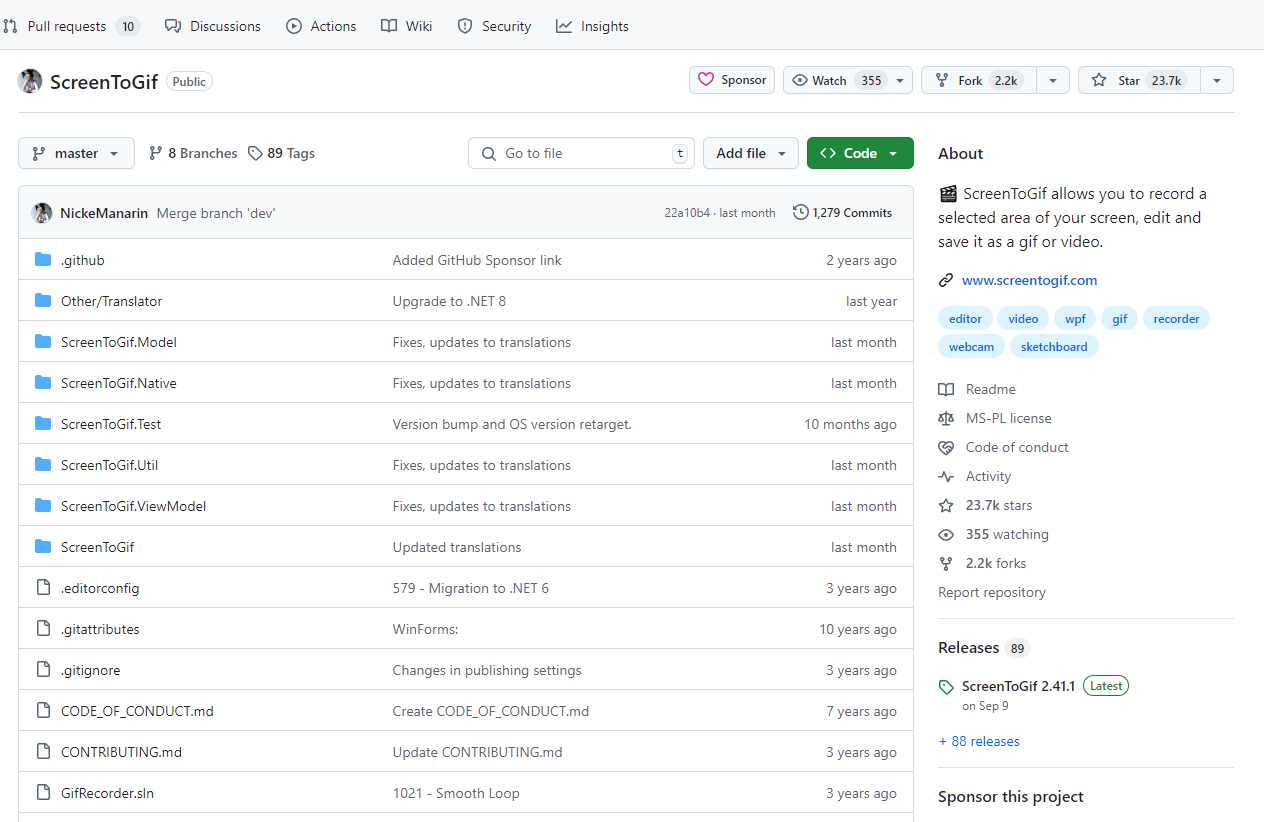Click the ScreenToGif.Model folder icon

click(43, 342)
